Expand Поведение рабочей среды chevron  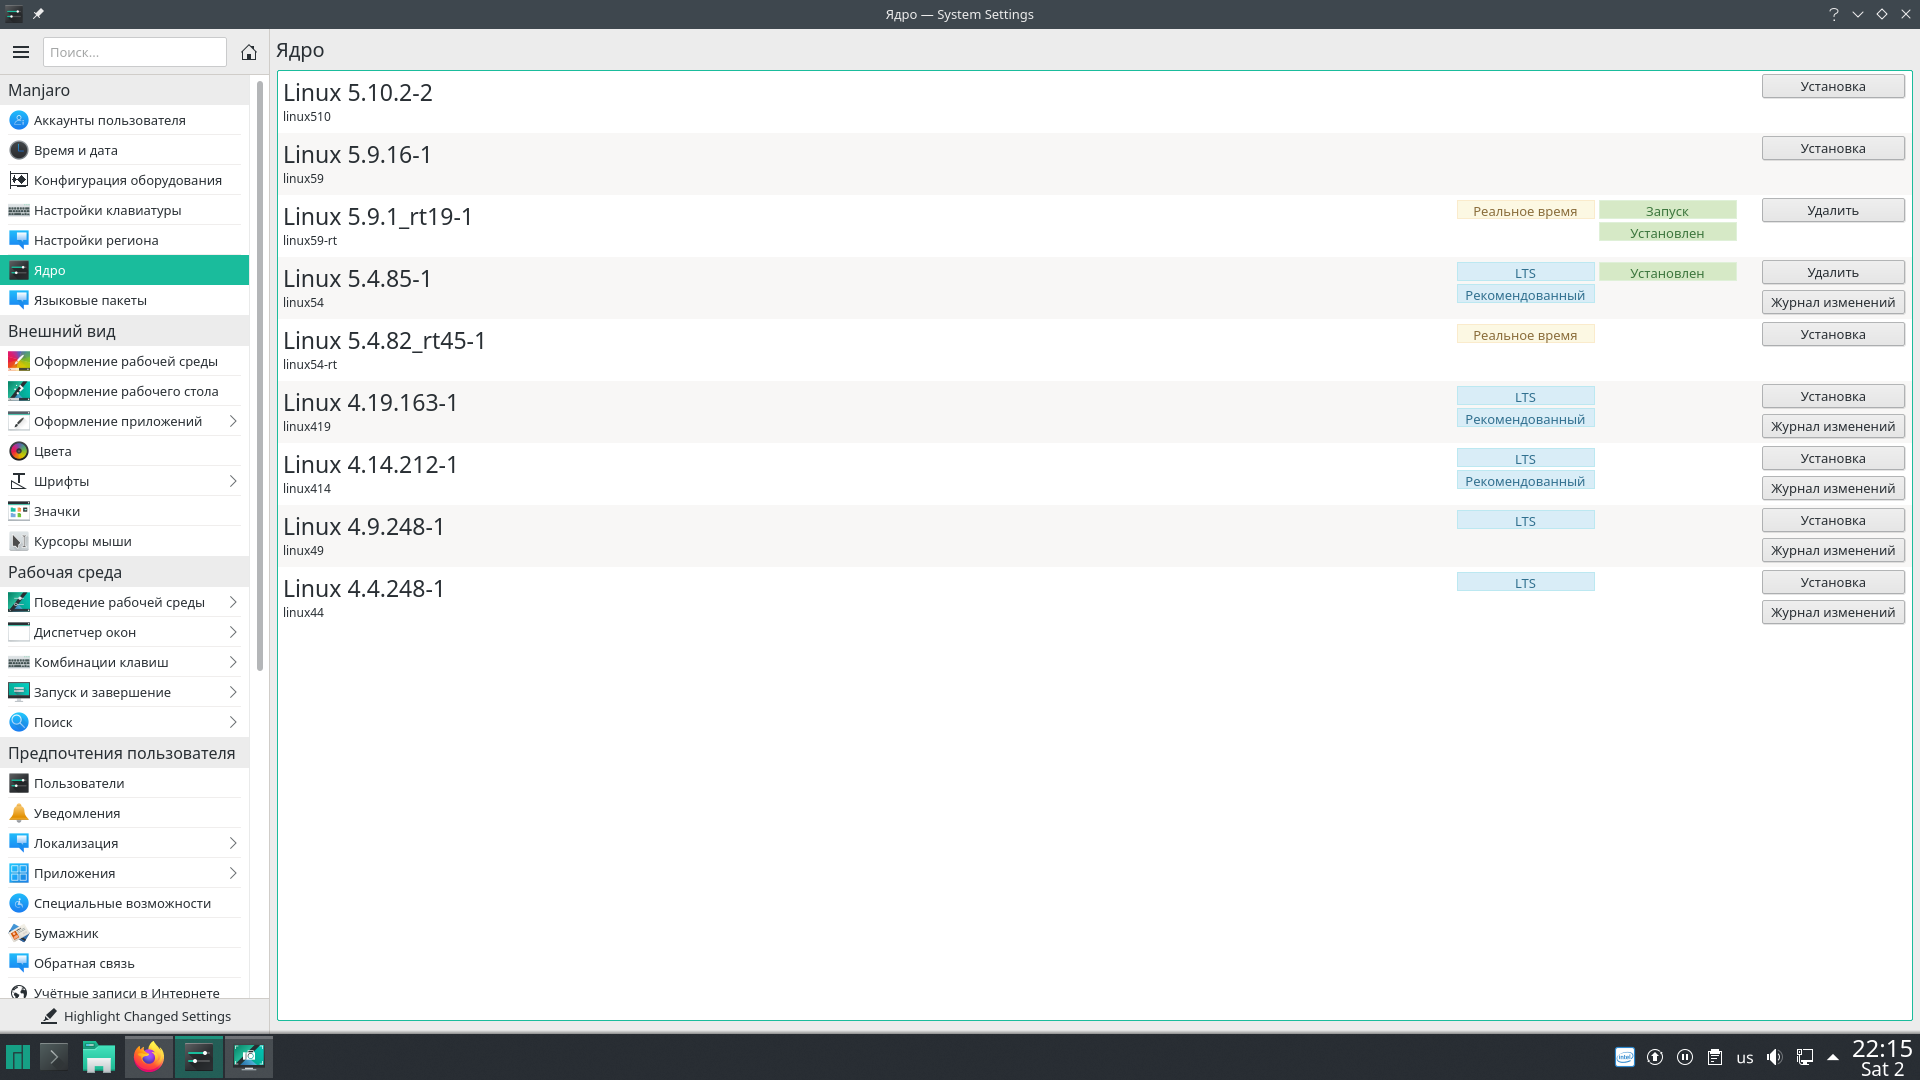pos(233,602)
